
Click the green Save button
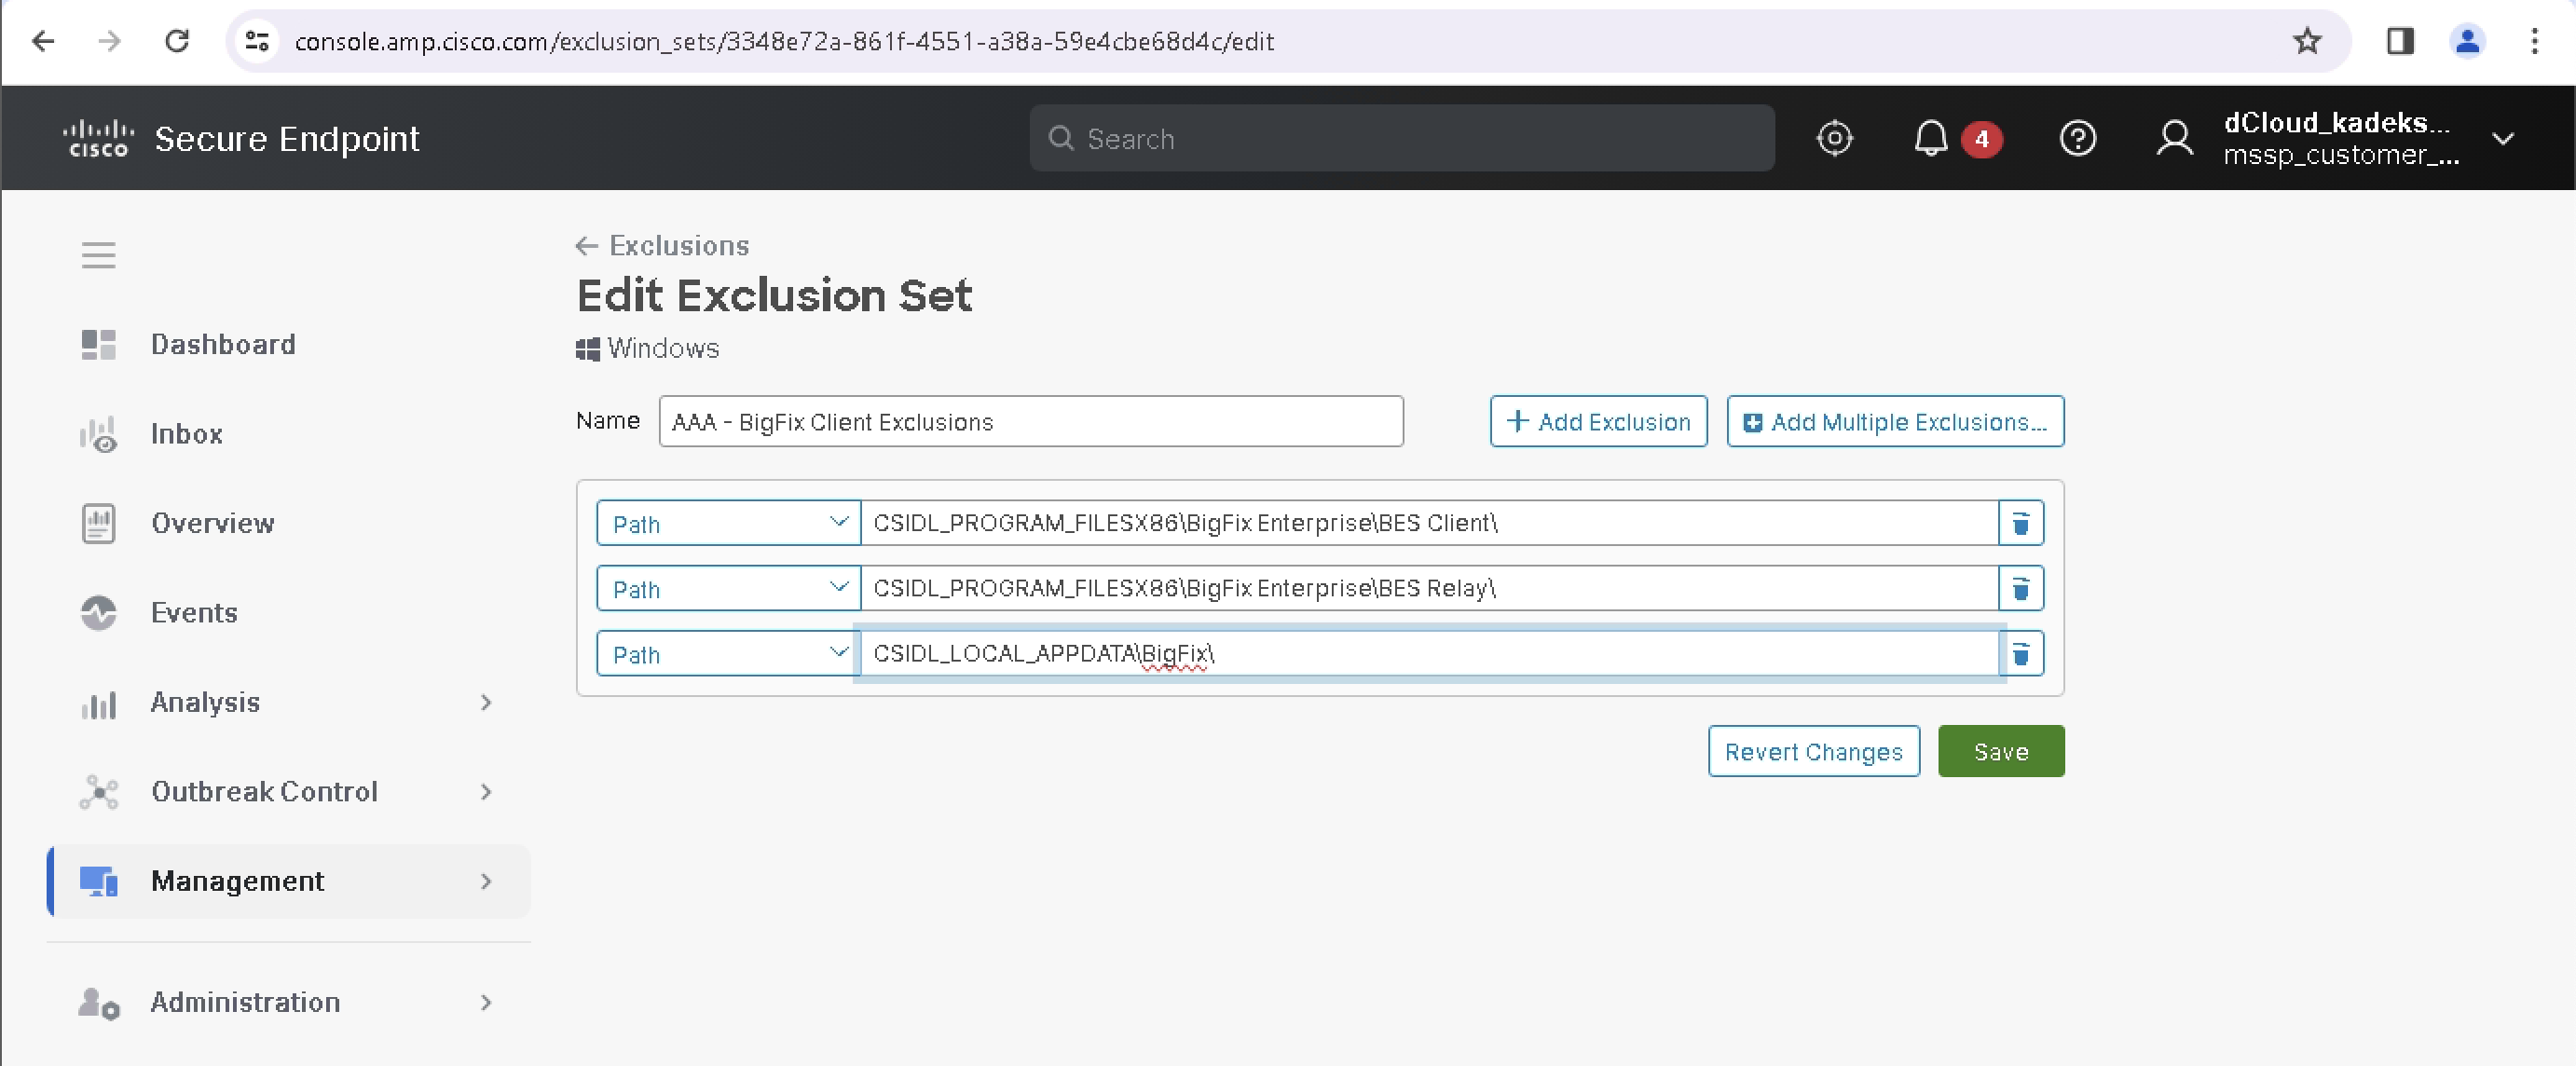point(2000,751)
